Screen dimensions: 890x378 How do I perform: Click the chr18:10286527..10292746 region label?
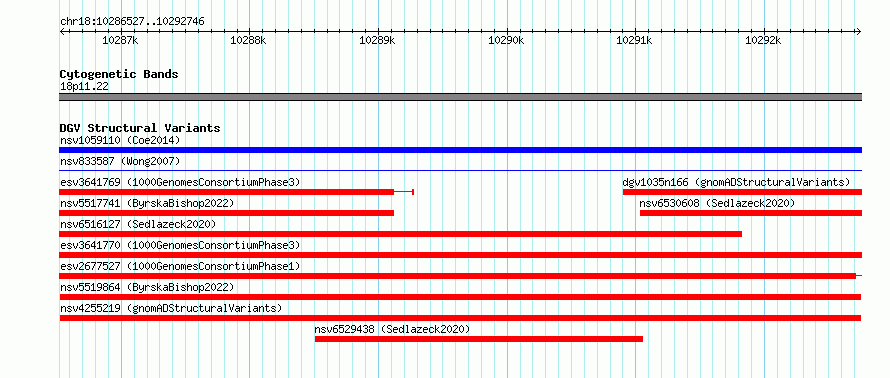click(132, 22)
